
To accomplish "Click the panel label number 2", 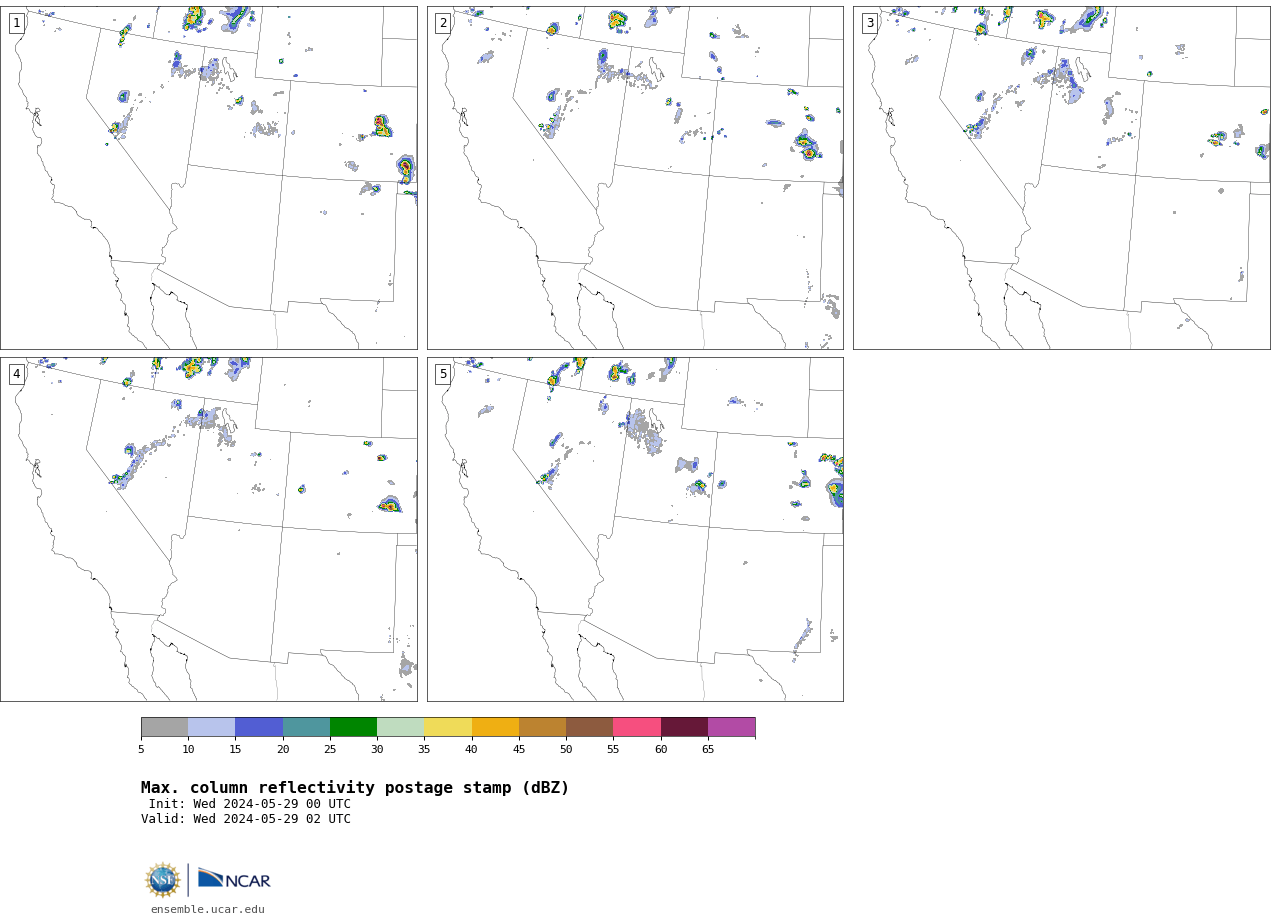I will point(443,23).
